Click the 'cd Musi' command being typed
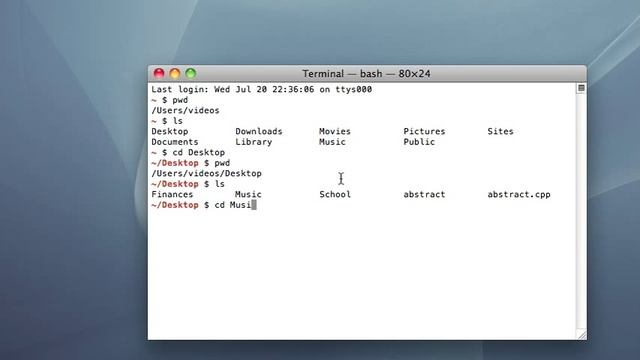The height and width of the screenshot is (360, 640). (x=233, y=205)
